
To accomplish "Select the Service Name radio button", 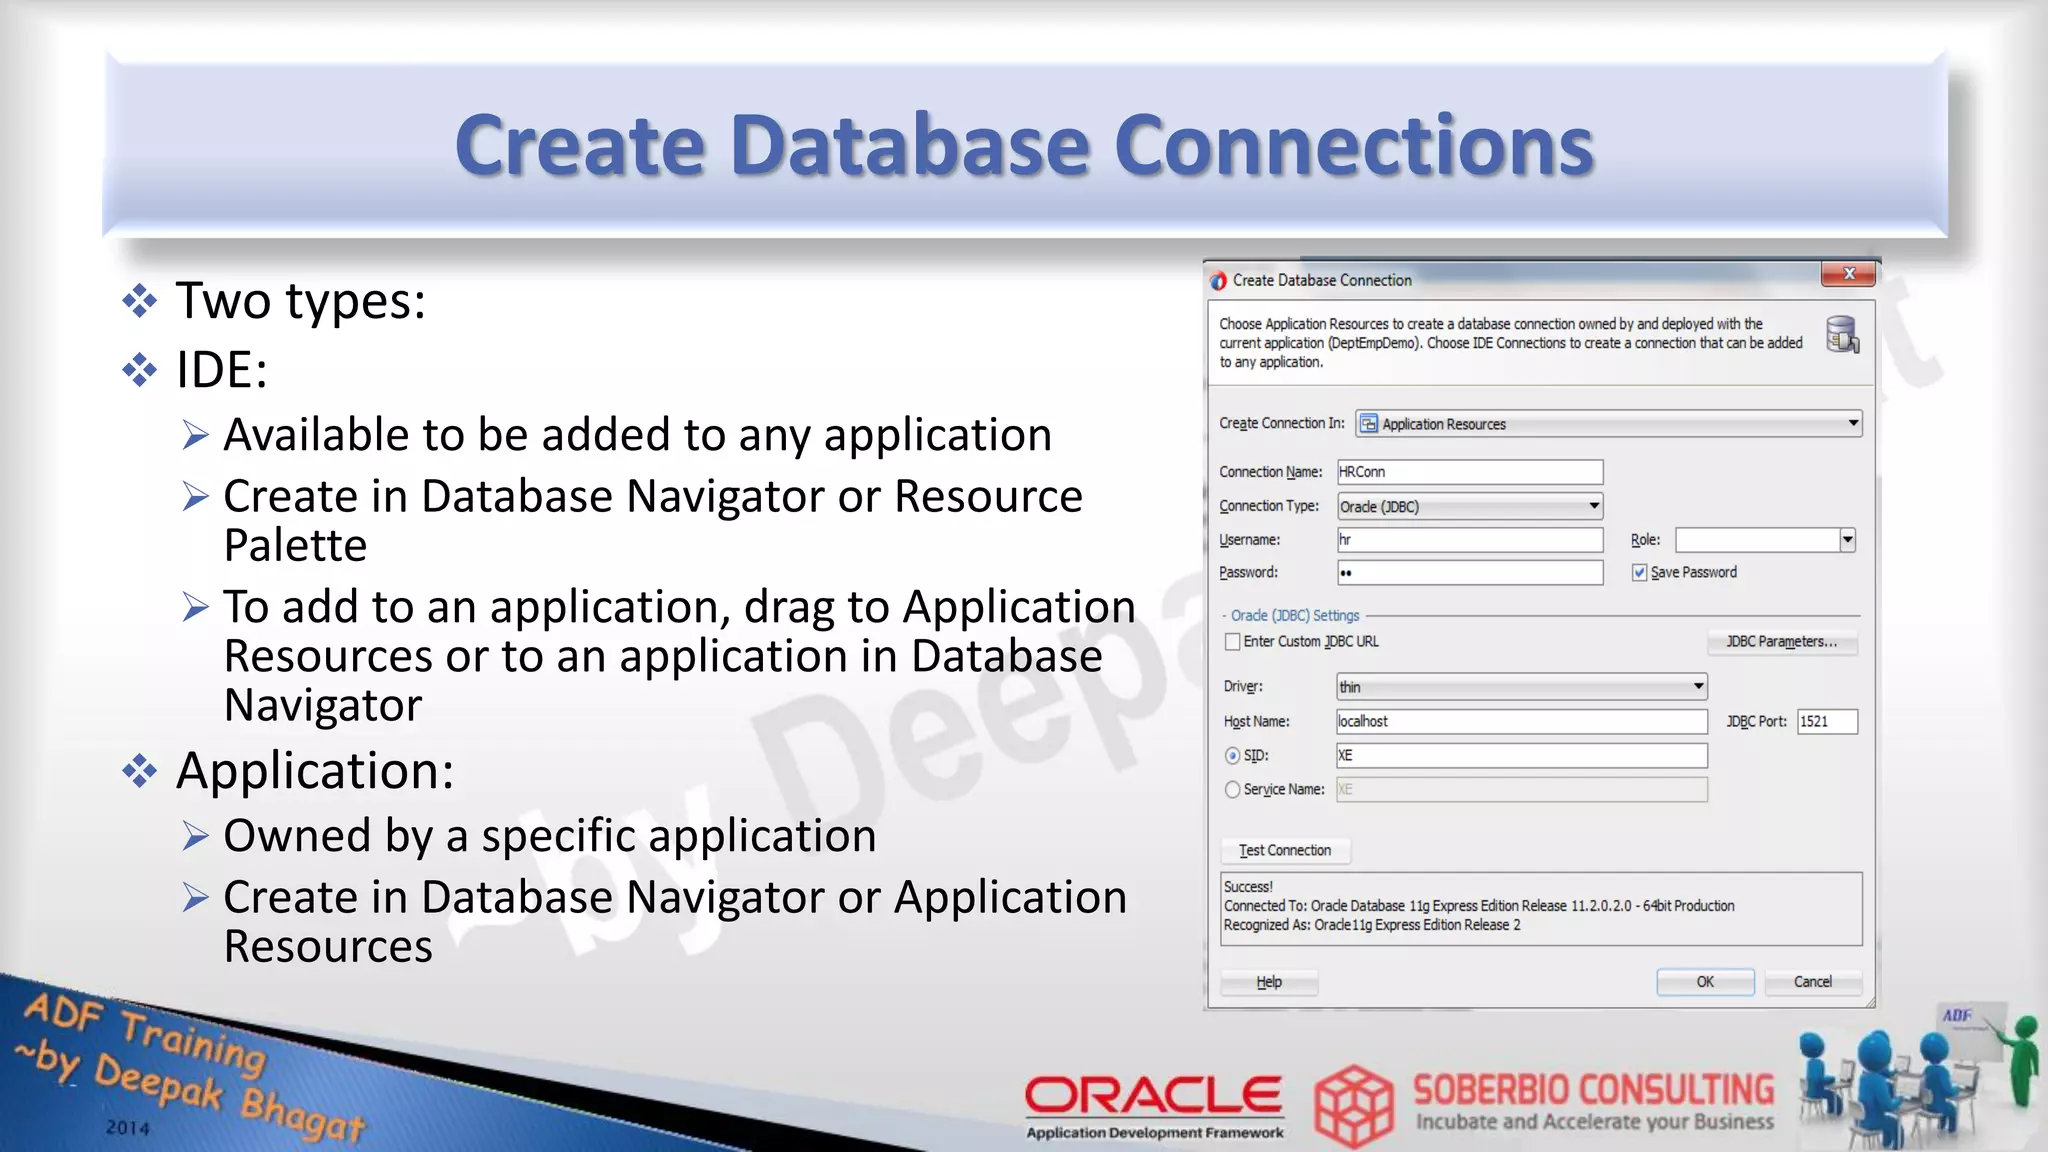I will 1232,790.
